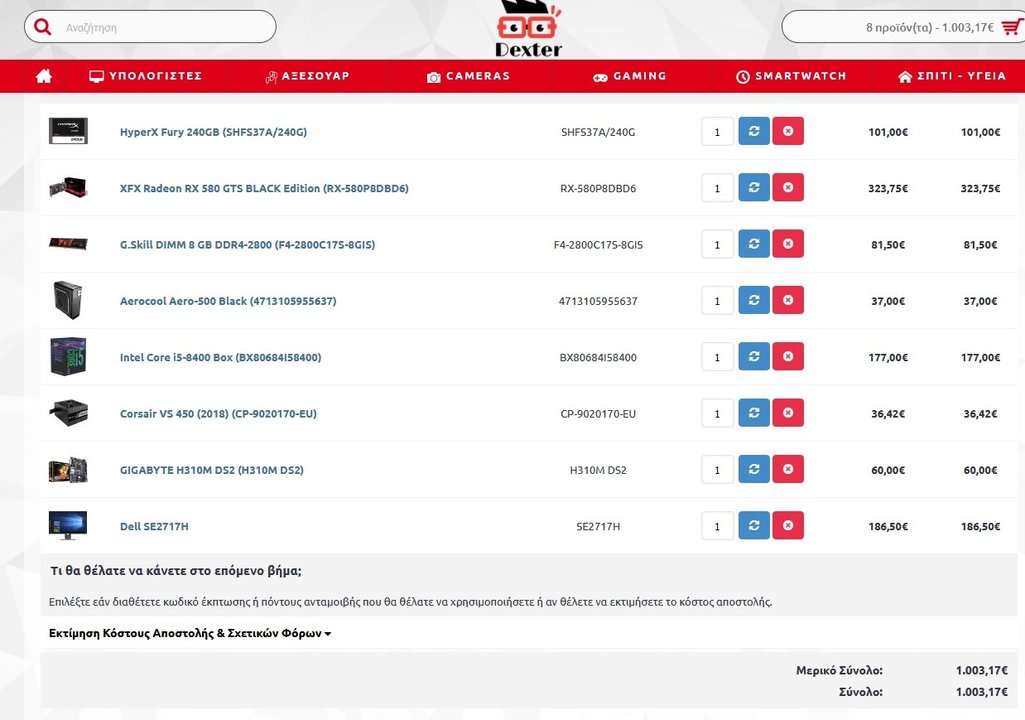Click the red search magnifier icon
Image resolution: width=1025 pixels, height=720 pixels.
(42, 27)
